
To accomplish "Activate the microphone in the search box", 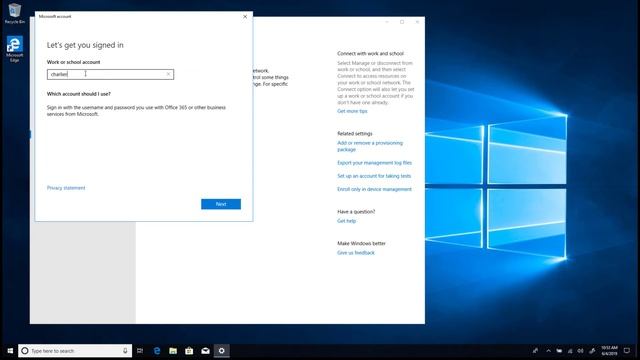I will pos(125,351).
